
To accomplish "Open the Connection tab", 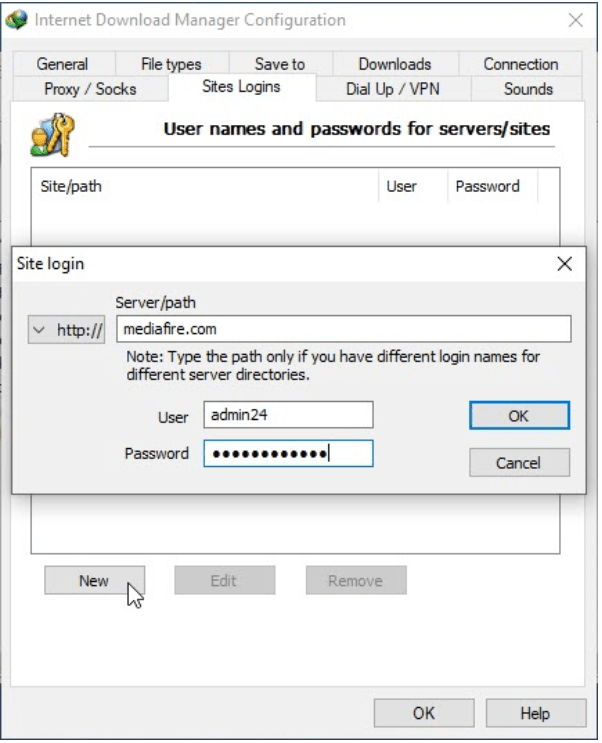I will (520, 64).
